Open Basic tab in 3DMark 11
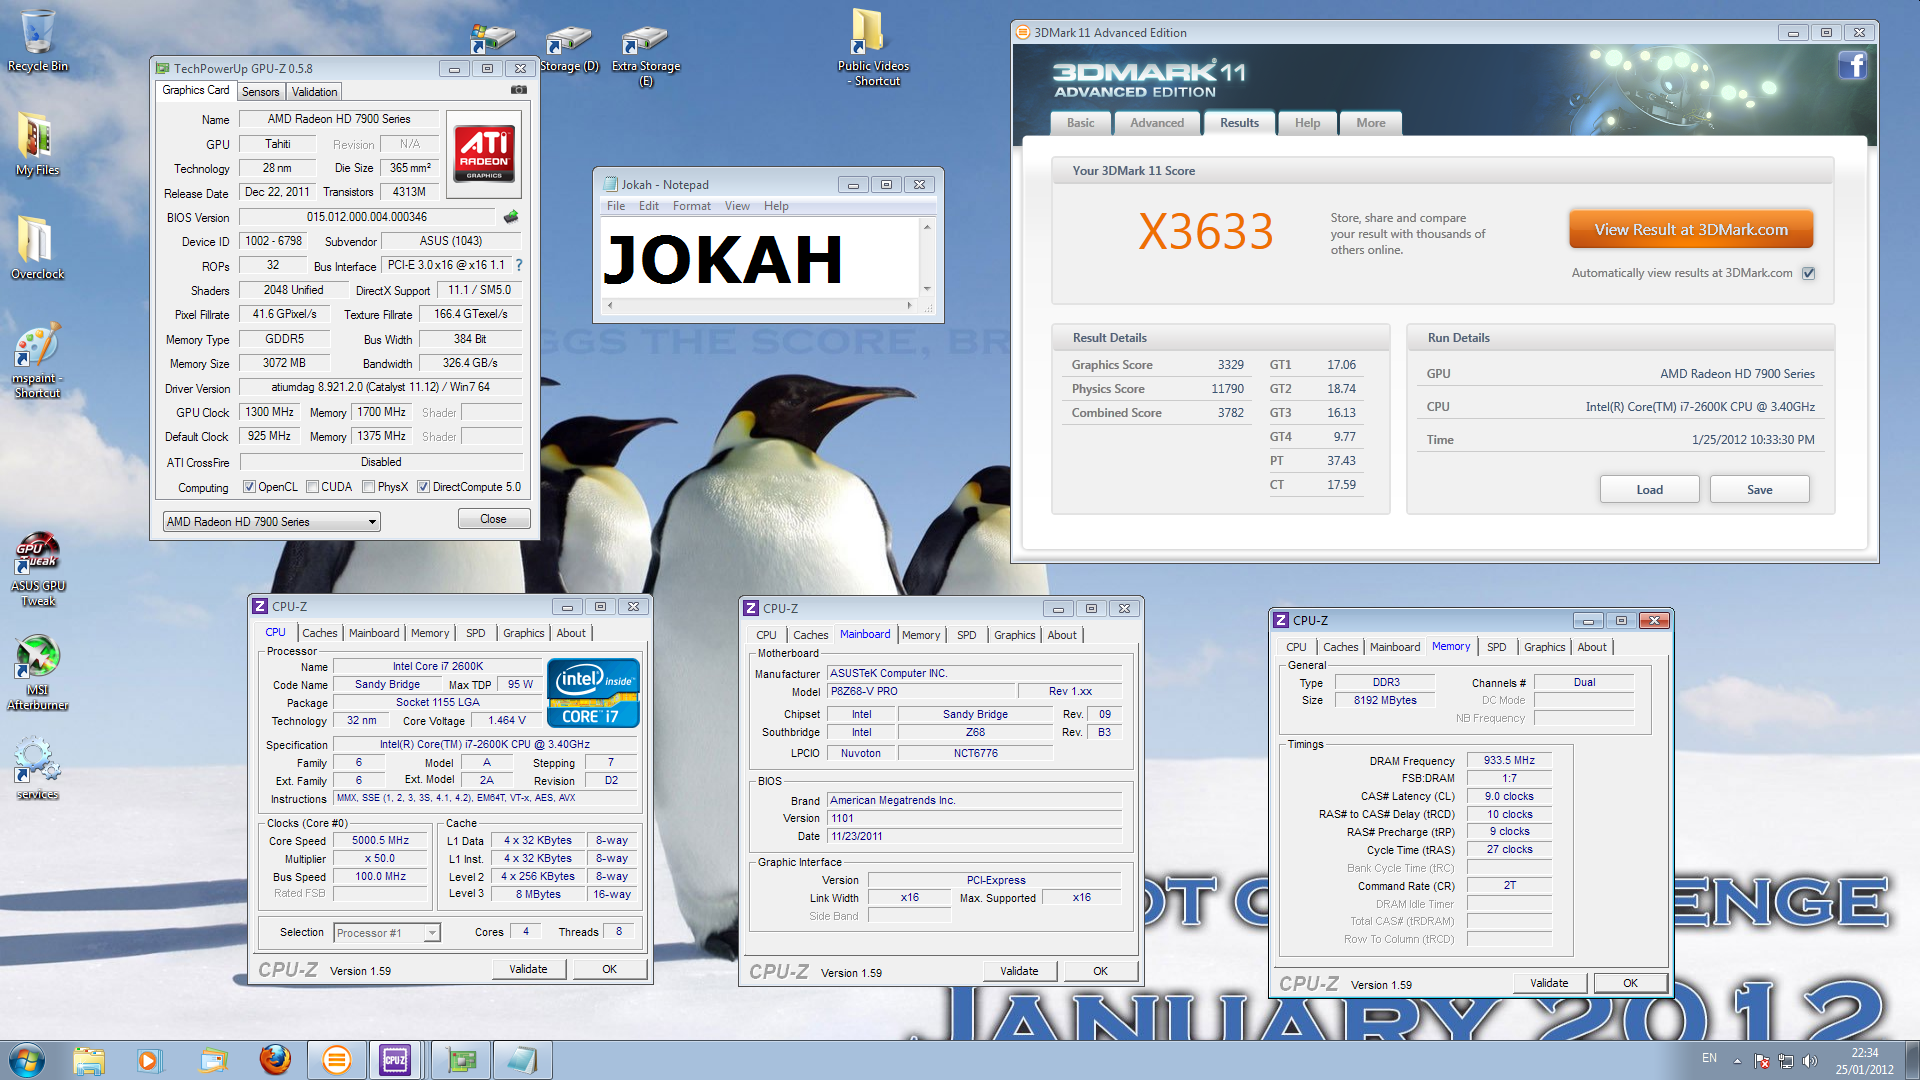1920x1080 pixels. click(1080, 123)
